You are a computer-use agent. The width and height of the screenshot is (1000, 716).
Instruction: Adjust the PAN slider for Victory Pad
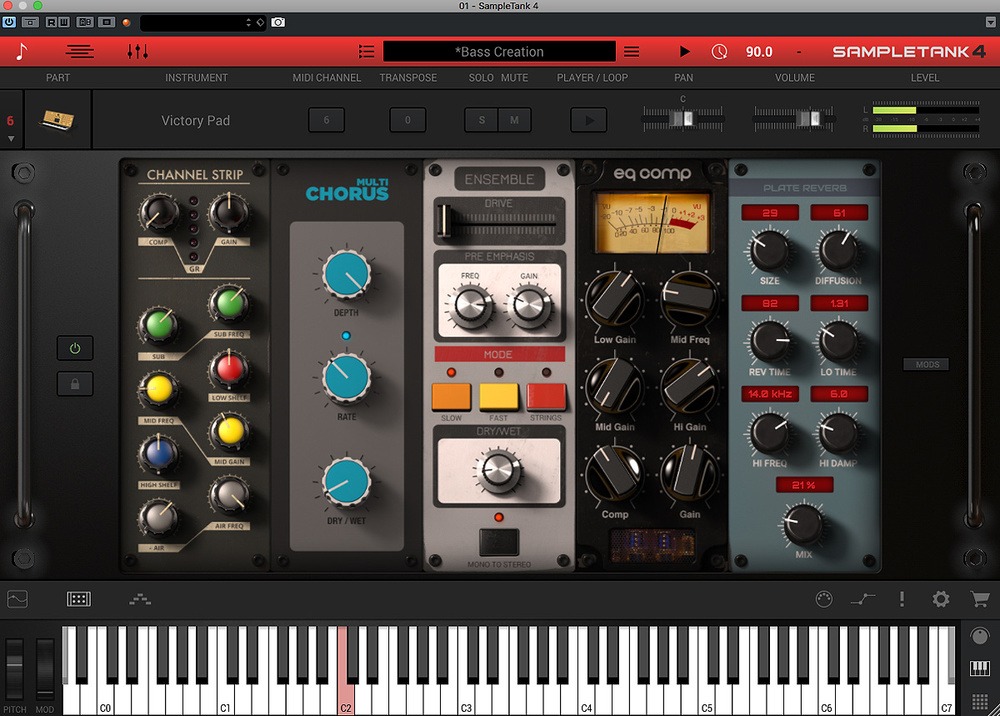[683, 117]
